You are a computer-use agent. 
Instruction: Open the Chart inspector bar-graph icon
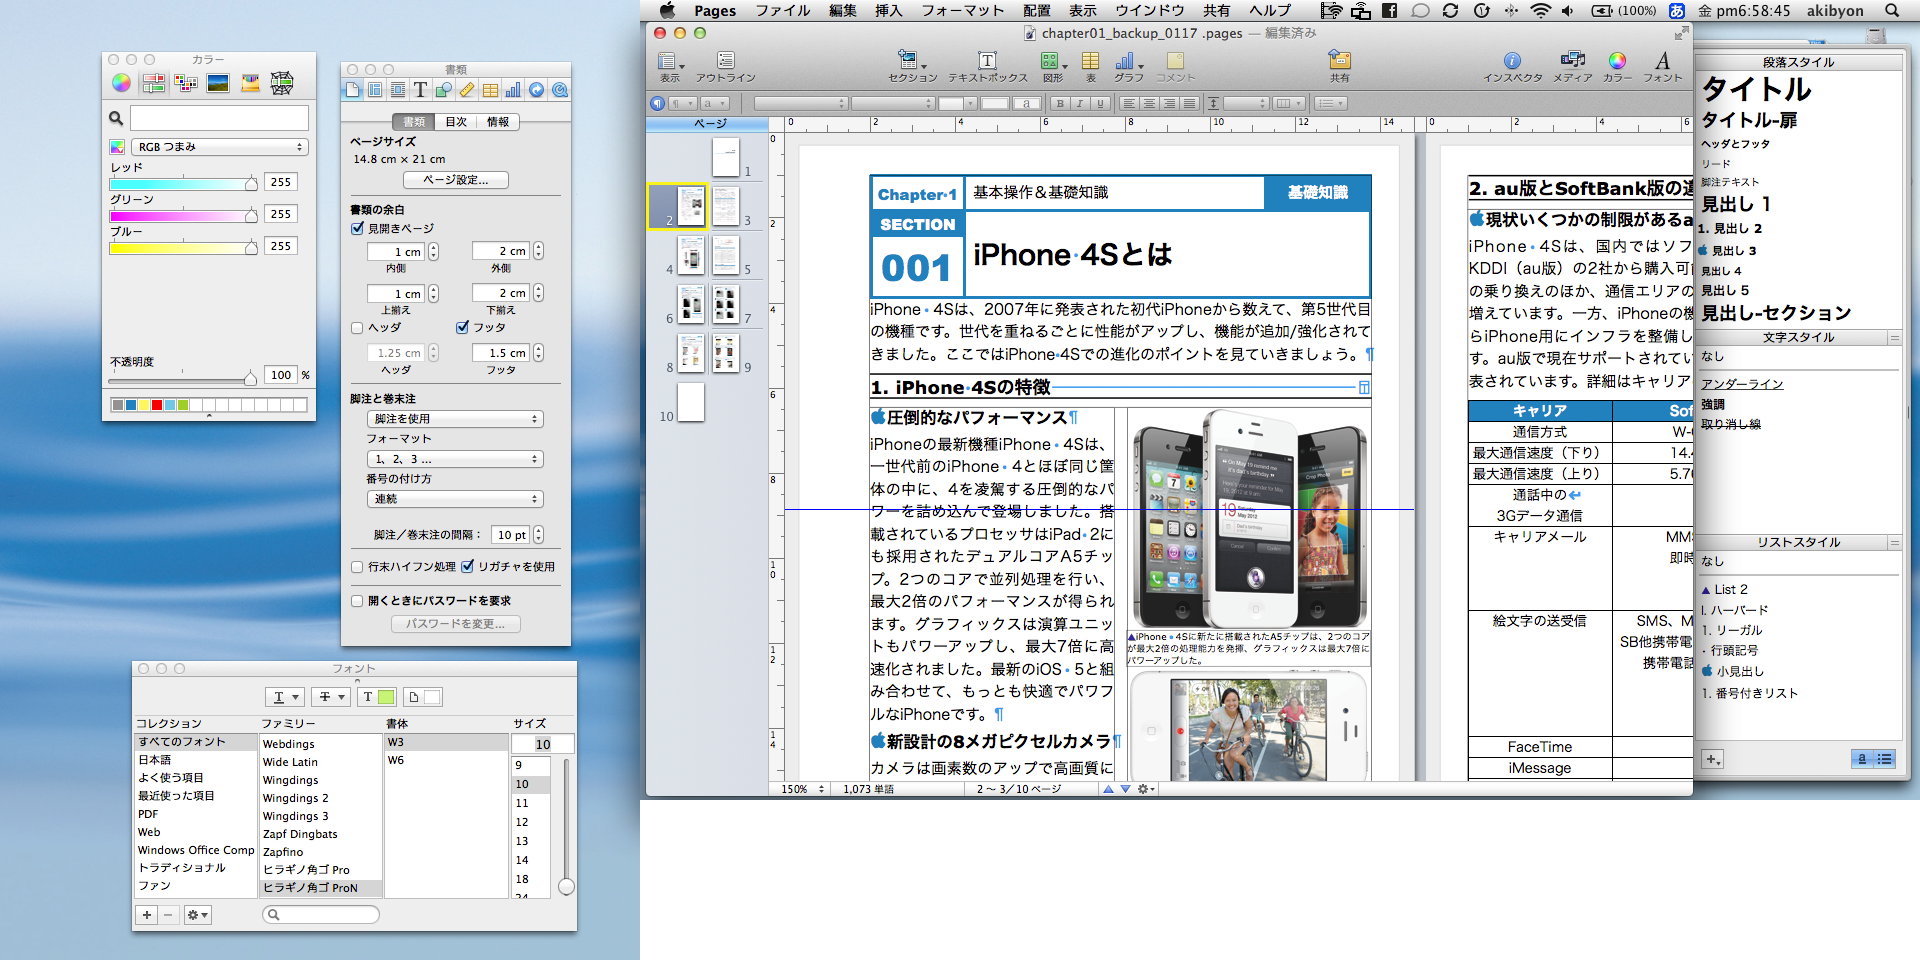click(x=513, y=90)
